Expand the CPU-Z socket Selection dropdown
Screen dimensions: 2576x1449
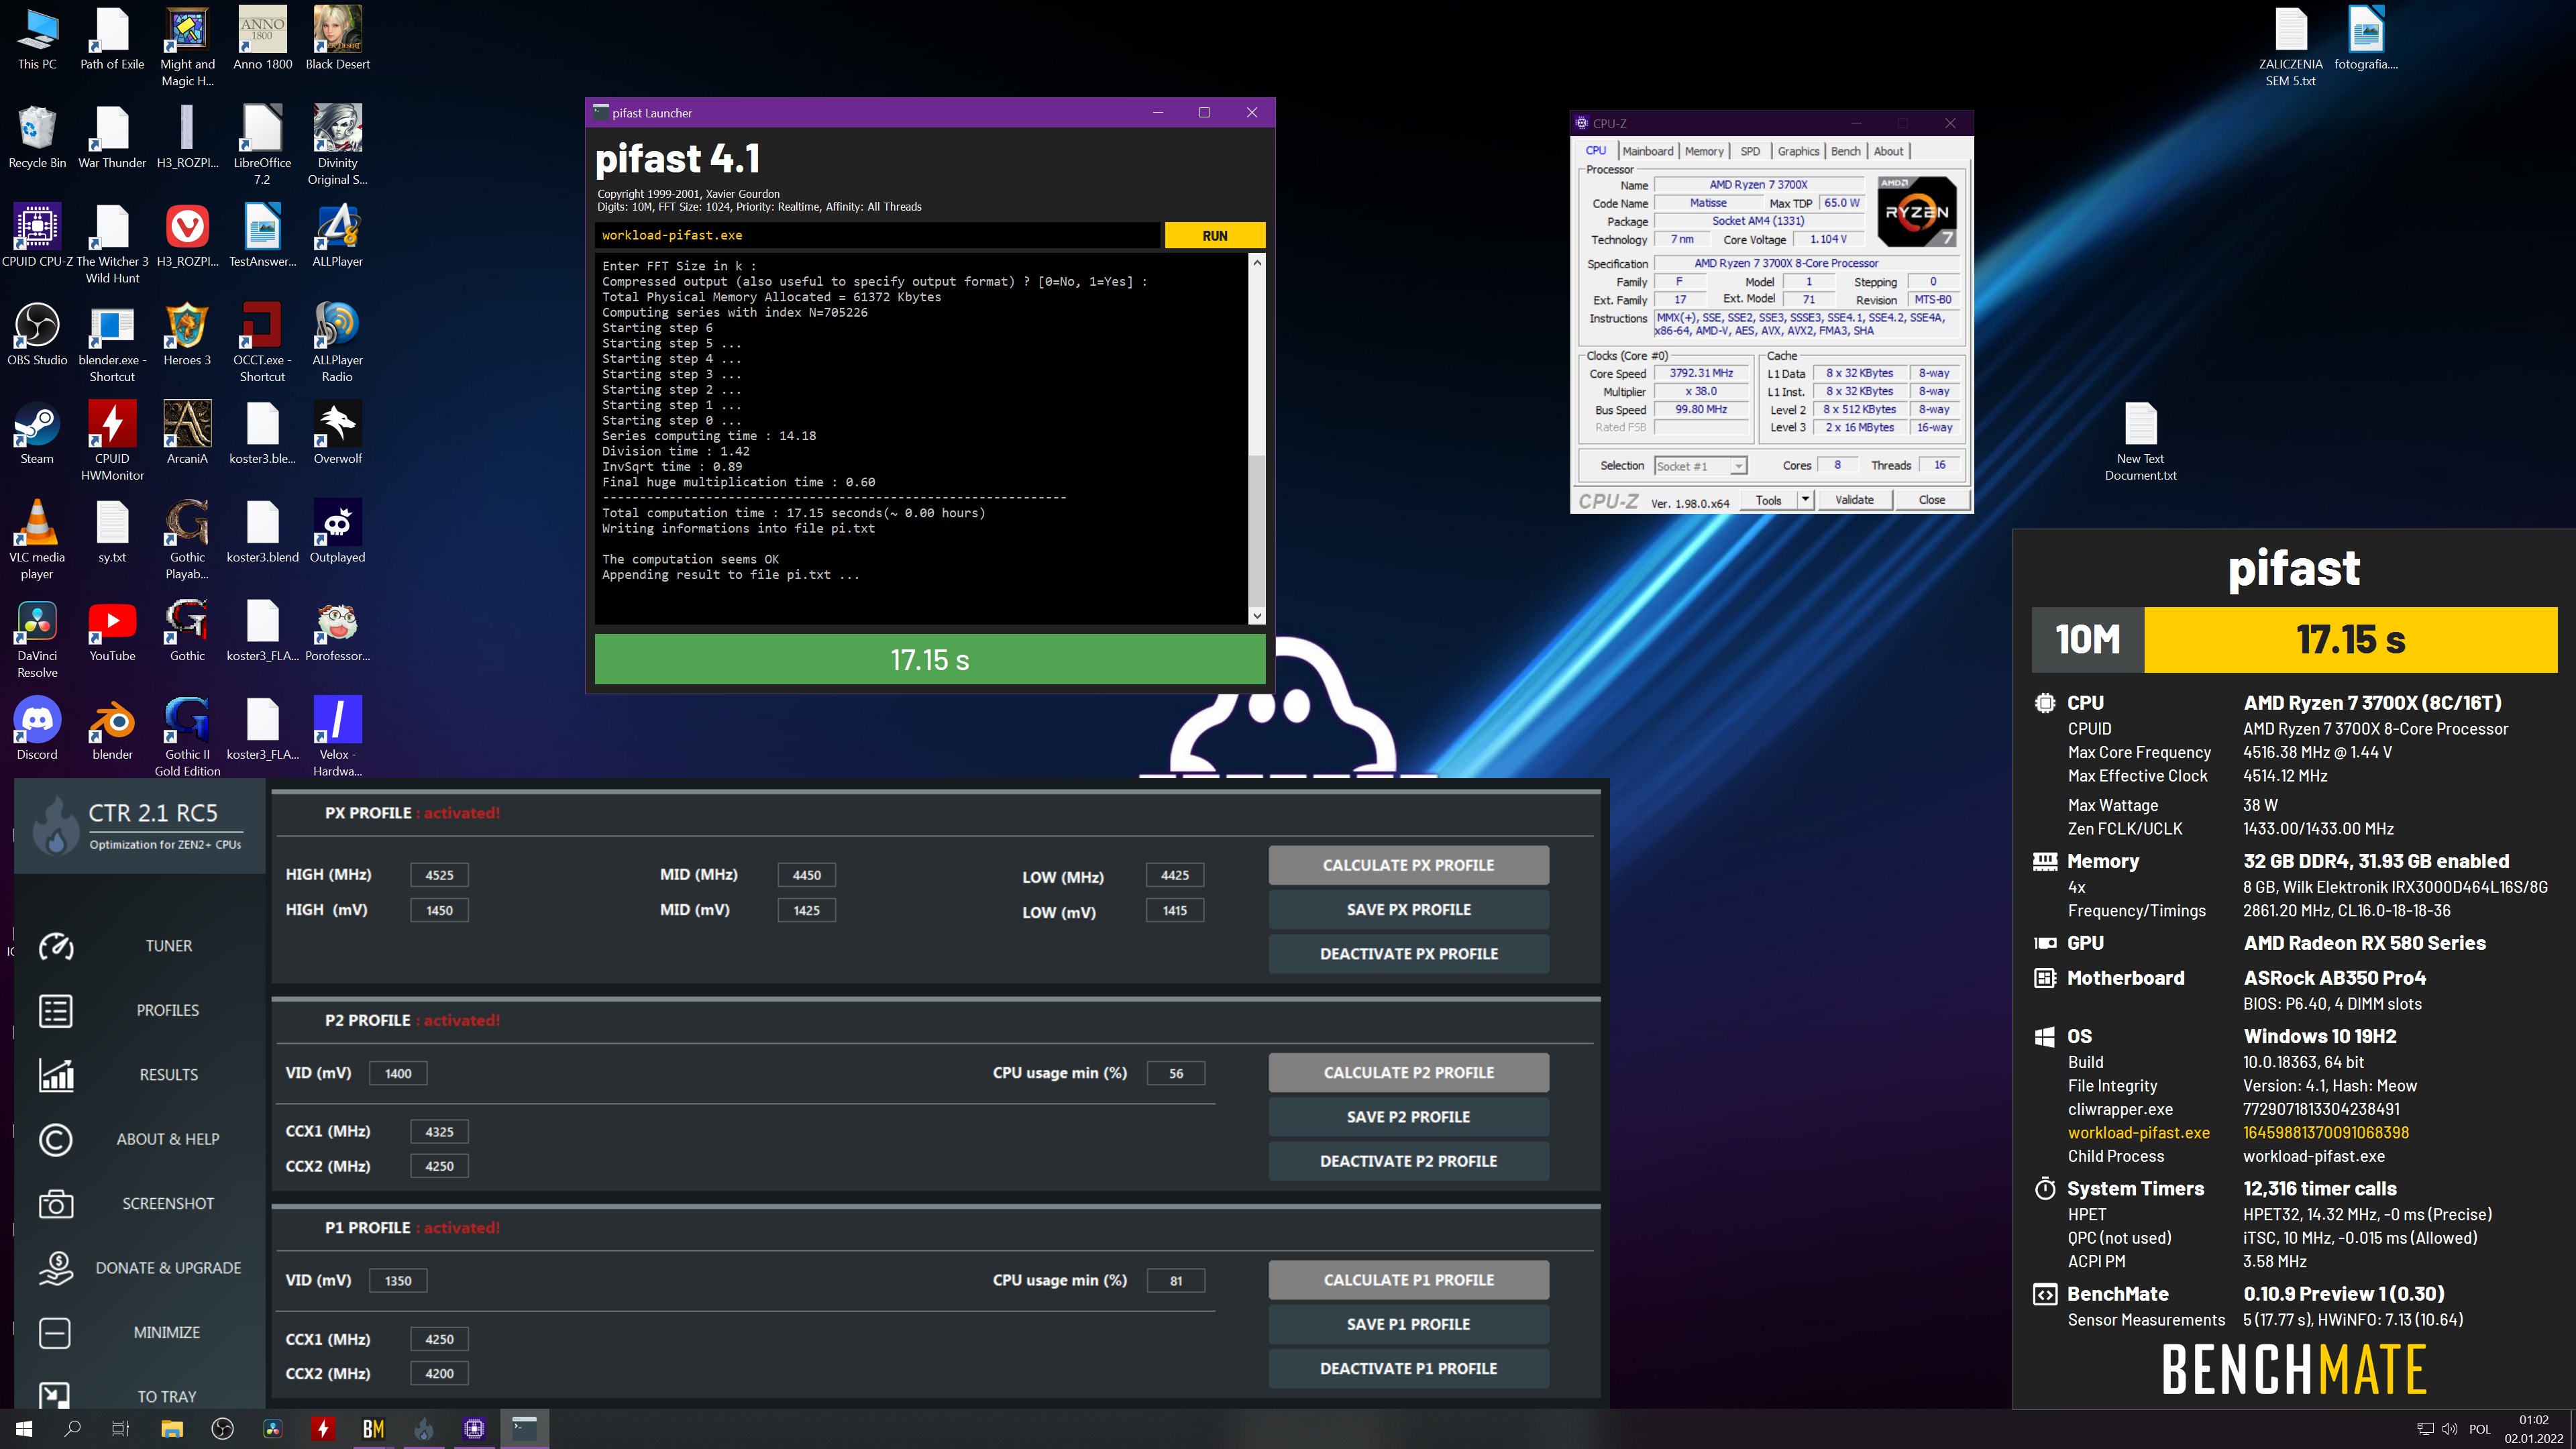pyautogui.click(x=1700, y=466)
